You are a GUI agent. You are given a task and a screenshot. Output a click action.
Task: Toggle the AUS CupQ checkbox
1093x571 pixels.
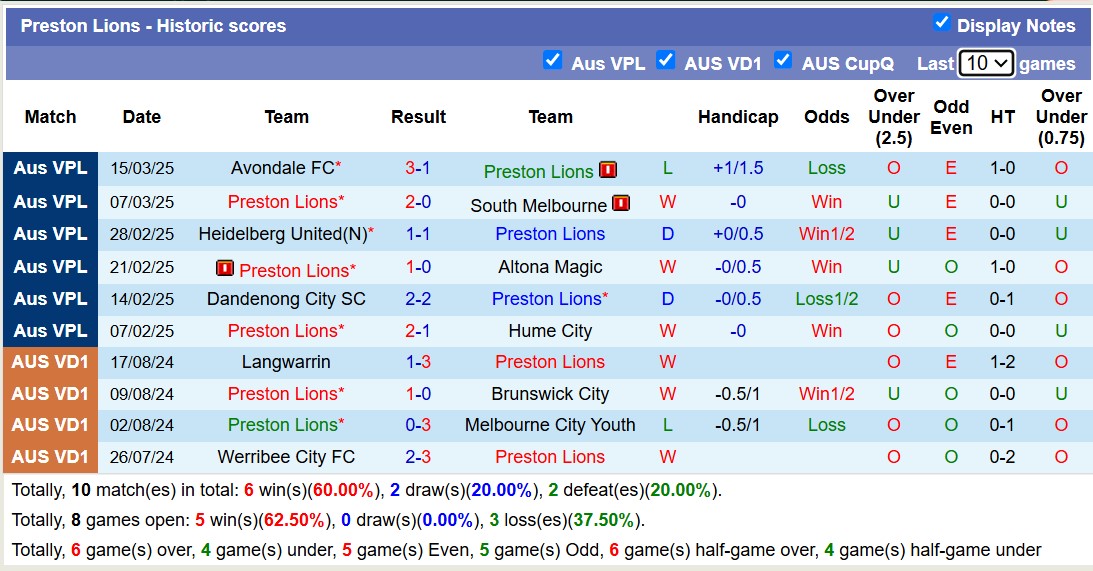[783, 61]
